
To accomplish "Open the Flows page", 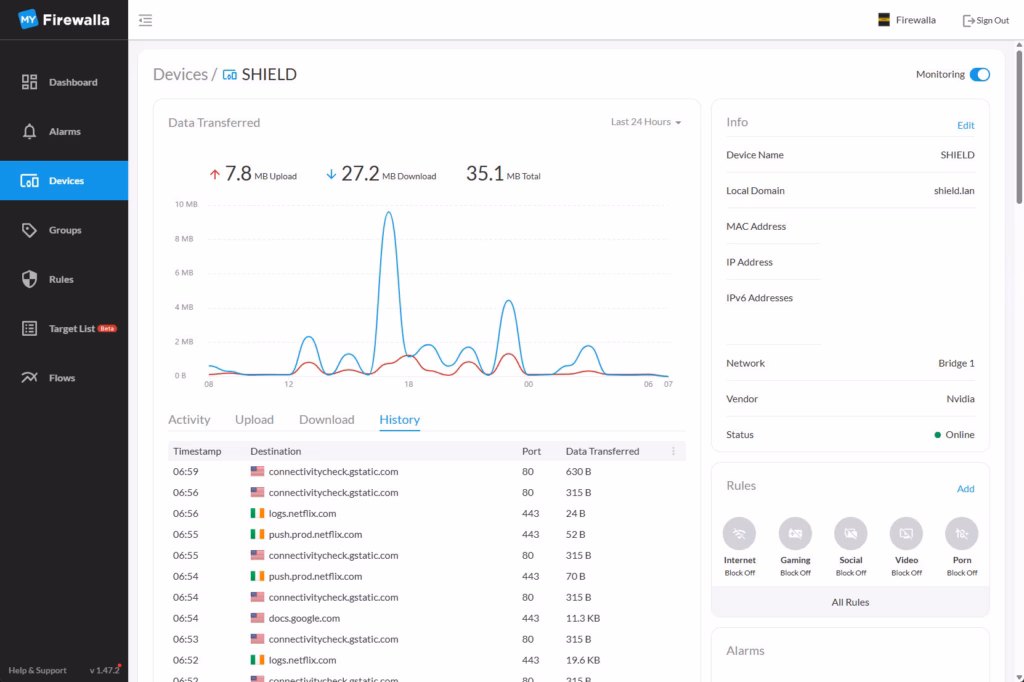I will pyautogui.click(x=62, y=378).
